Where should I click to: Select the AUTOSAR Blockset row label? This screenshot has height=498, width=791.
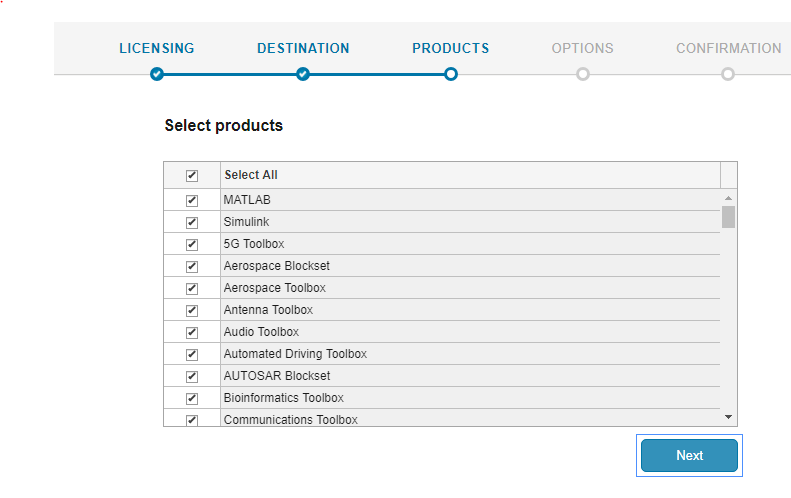pos(277,376)
